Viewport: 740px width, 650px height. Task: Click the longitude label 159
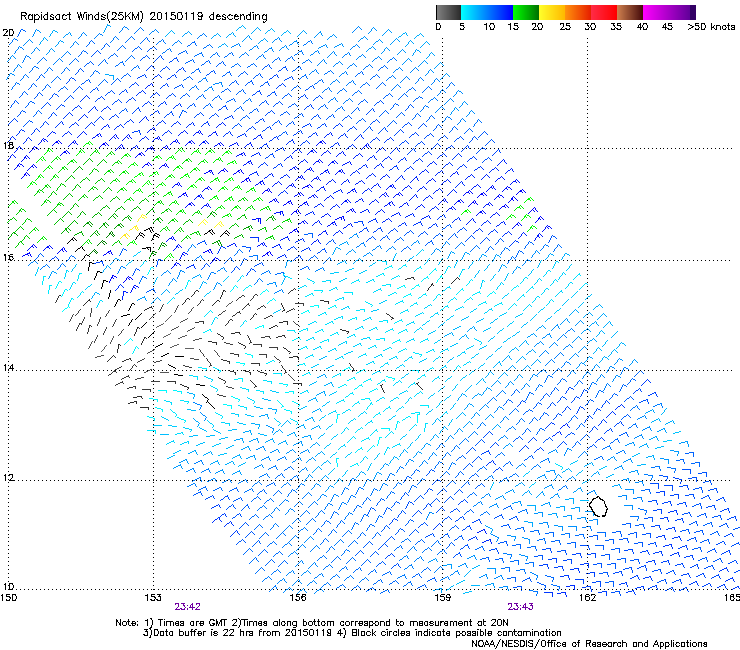coord(443,598)
